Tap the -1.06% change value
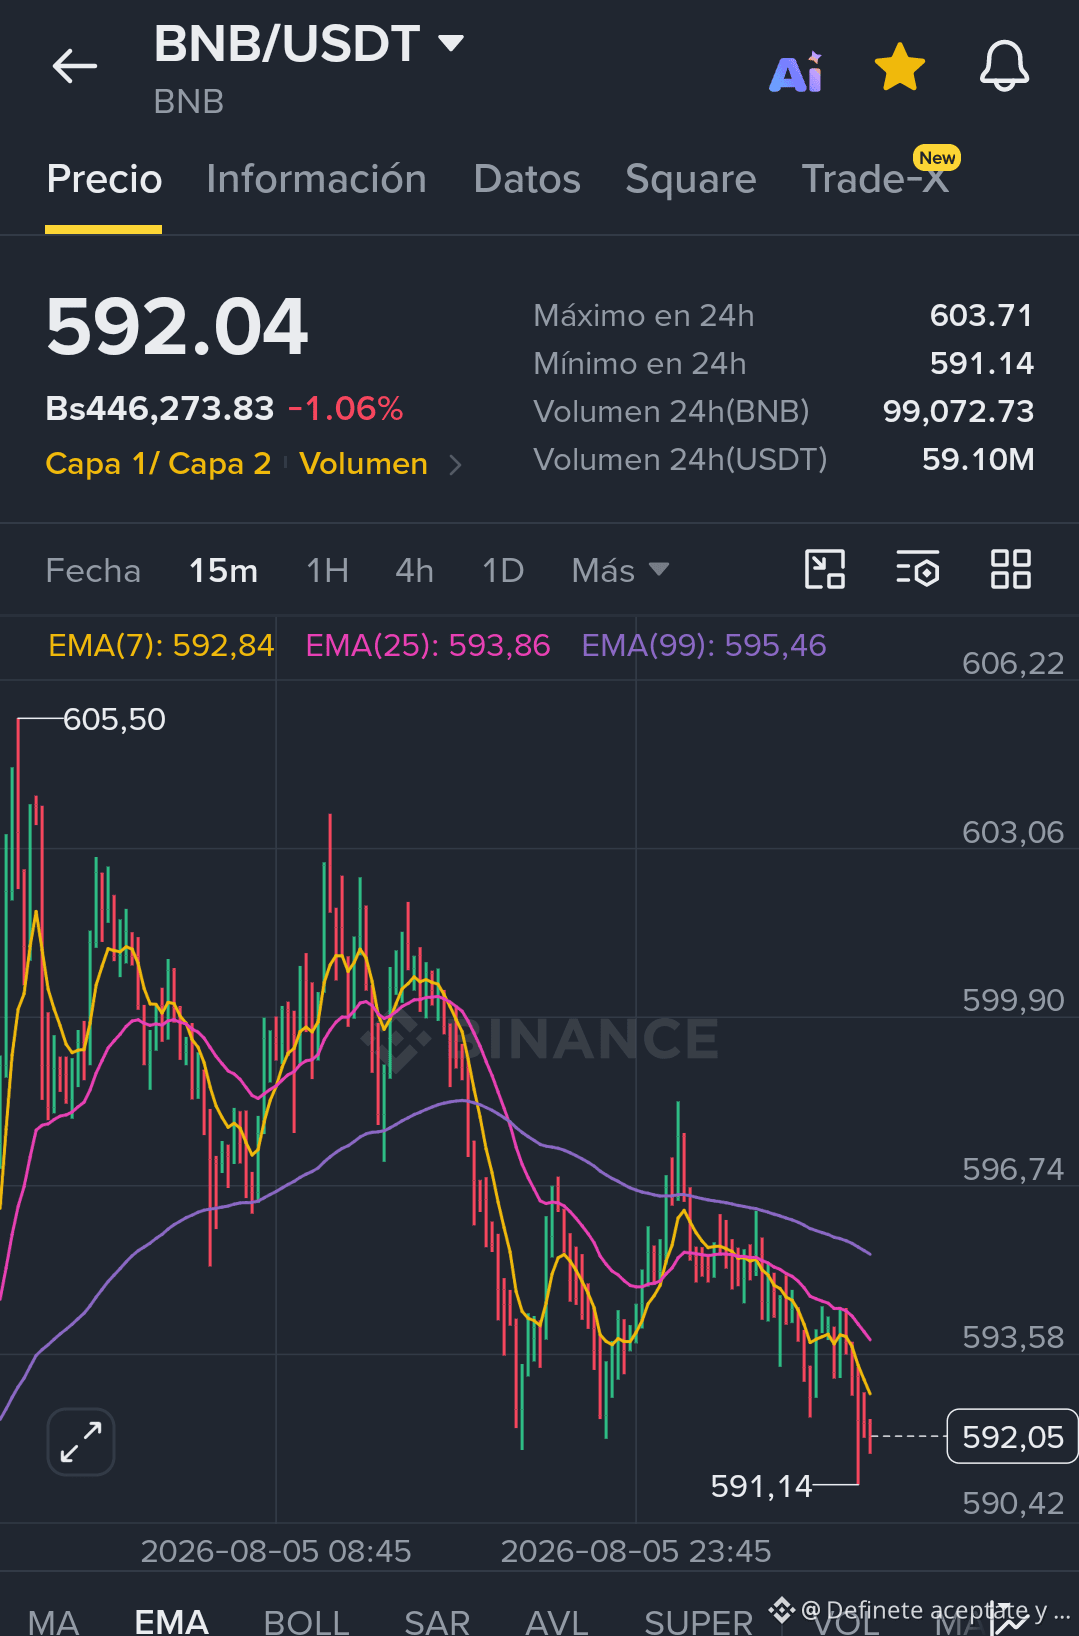The image size is (1079, 1636). [x=346, y=409]
